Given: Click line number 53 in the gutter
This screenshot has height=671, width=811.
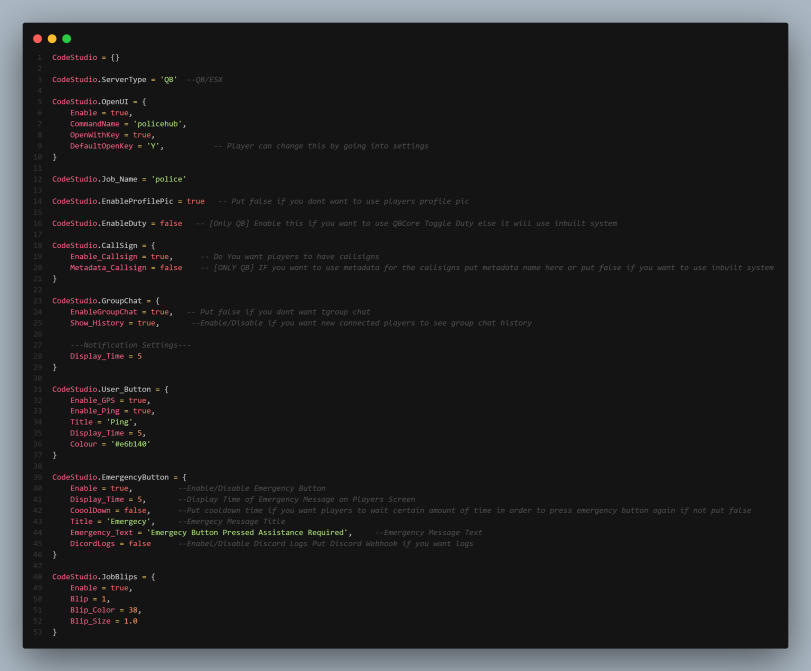Looking at the screenshot, I should (x=38, y=632).
